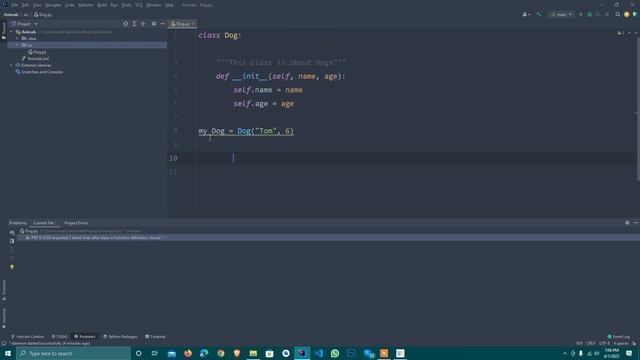Switch to the Project Errors tab

(x=76, y=223)
